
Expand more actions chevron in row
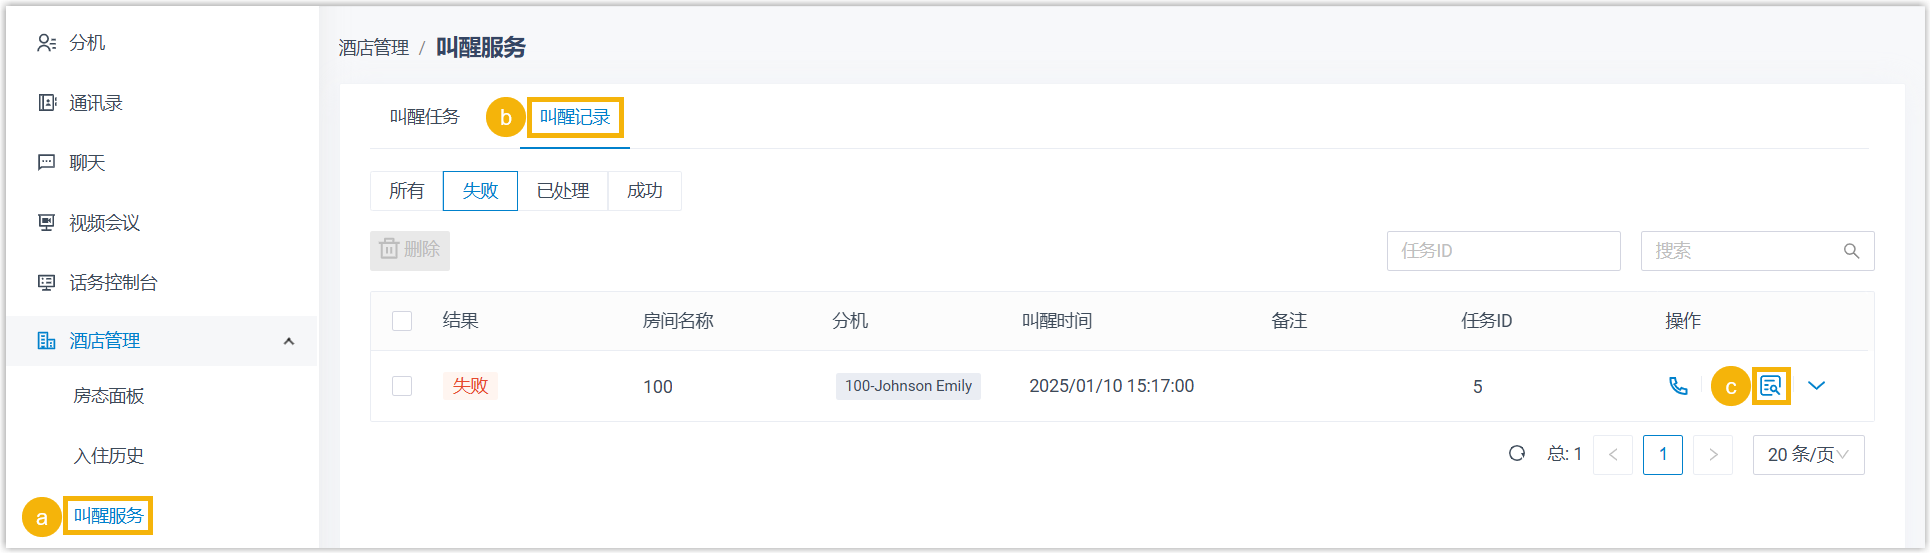coord(1816,386)
